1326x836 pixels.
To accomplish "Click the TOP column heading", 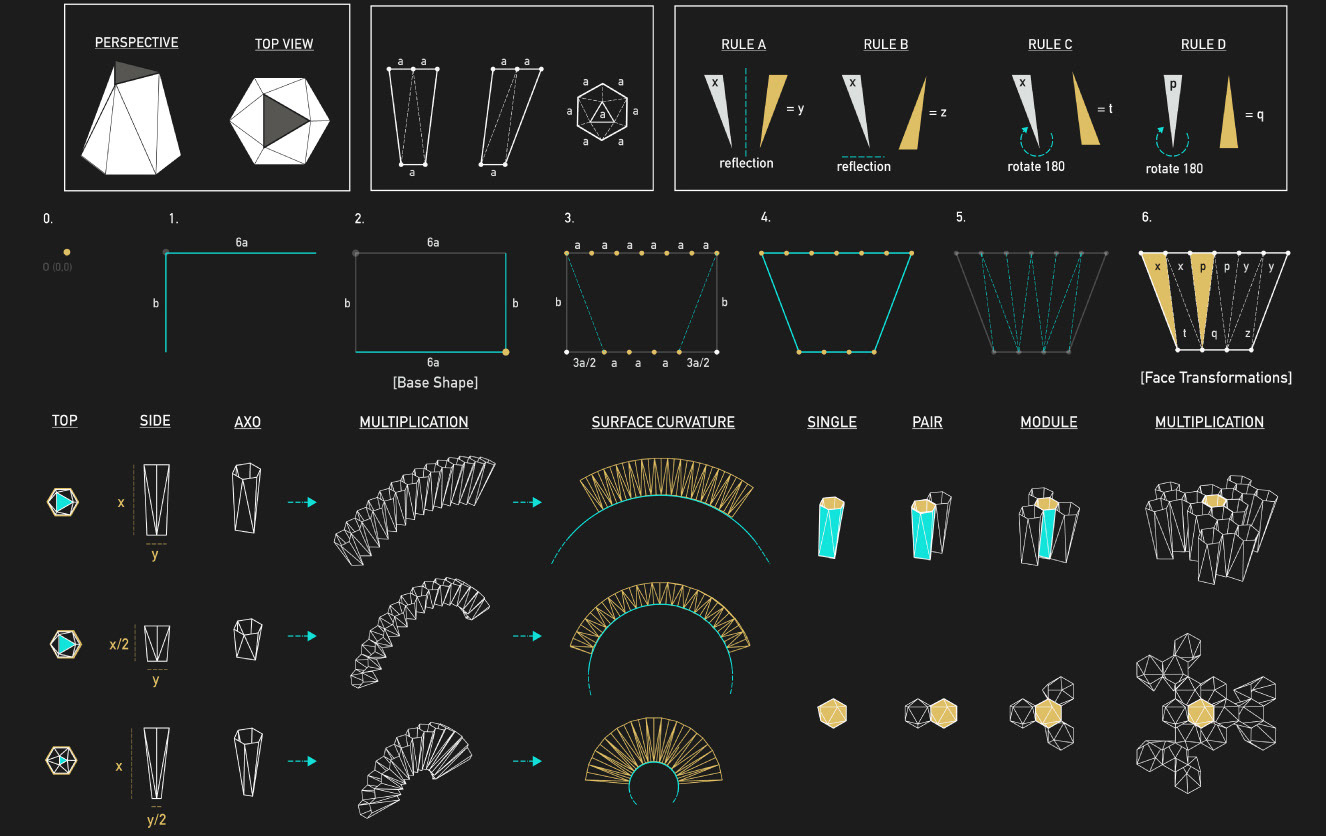I will tap(65, 421).
